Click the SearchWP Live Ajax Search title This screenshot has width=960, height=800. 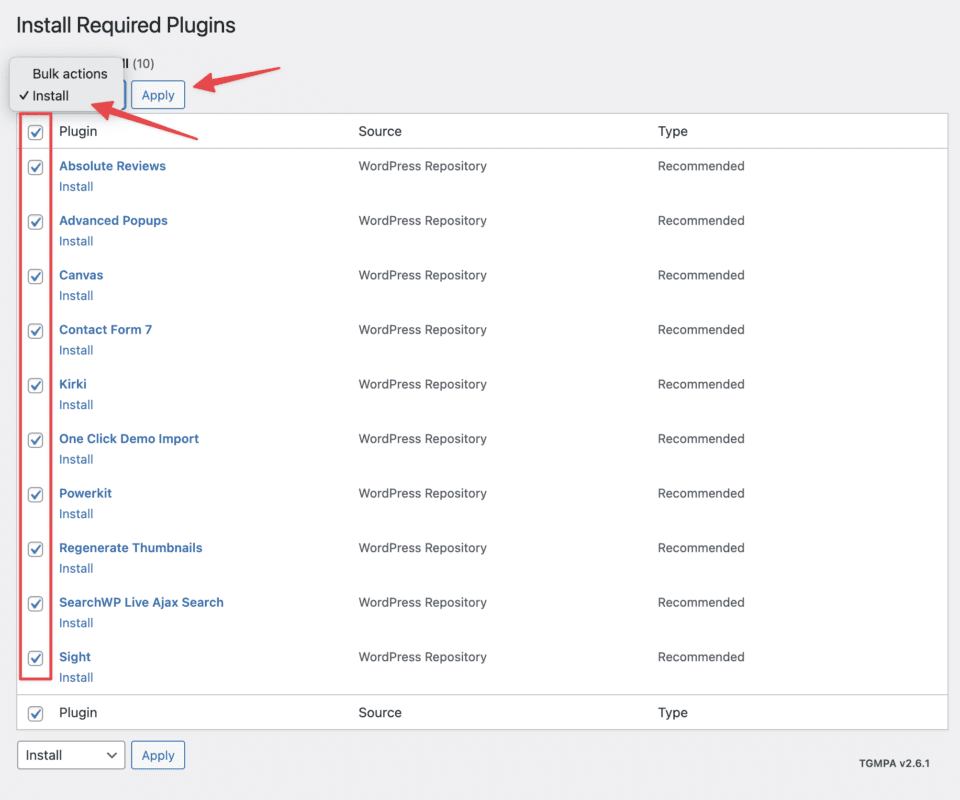tap(141, 603)
